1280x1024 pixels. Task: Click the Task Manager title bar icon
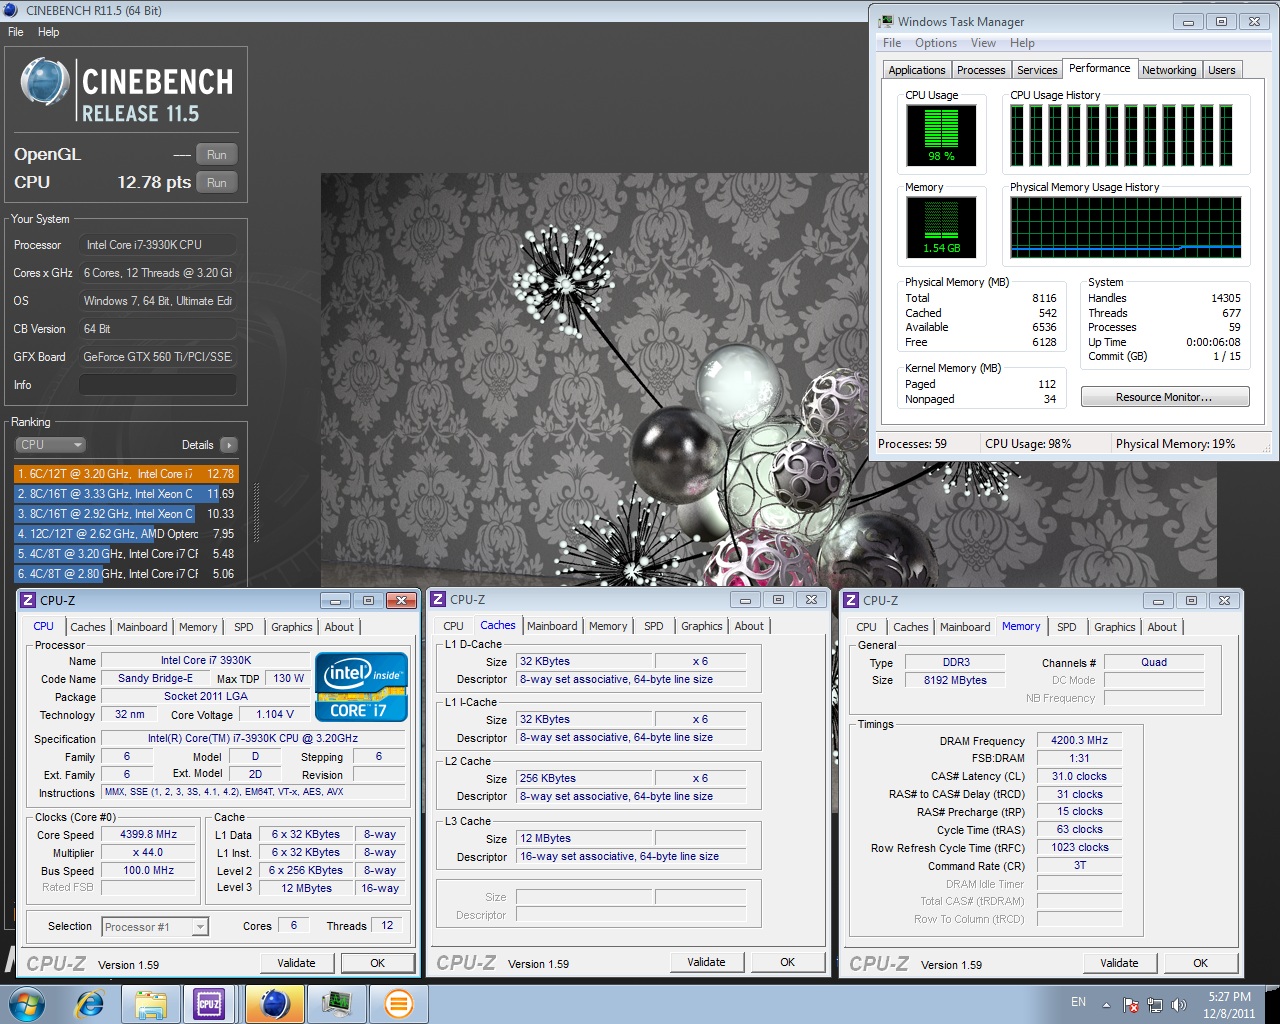(x=885, y=21)
